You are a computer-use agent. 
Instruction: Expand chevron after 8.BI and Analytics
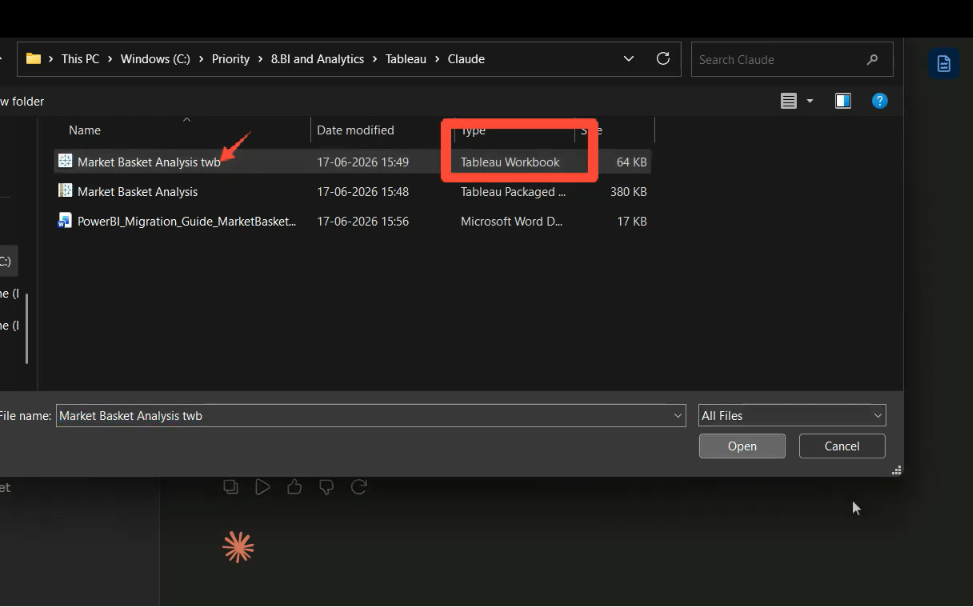(x=375, y=59)
